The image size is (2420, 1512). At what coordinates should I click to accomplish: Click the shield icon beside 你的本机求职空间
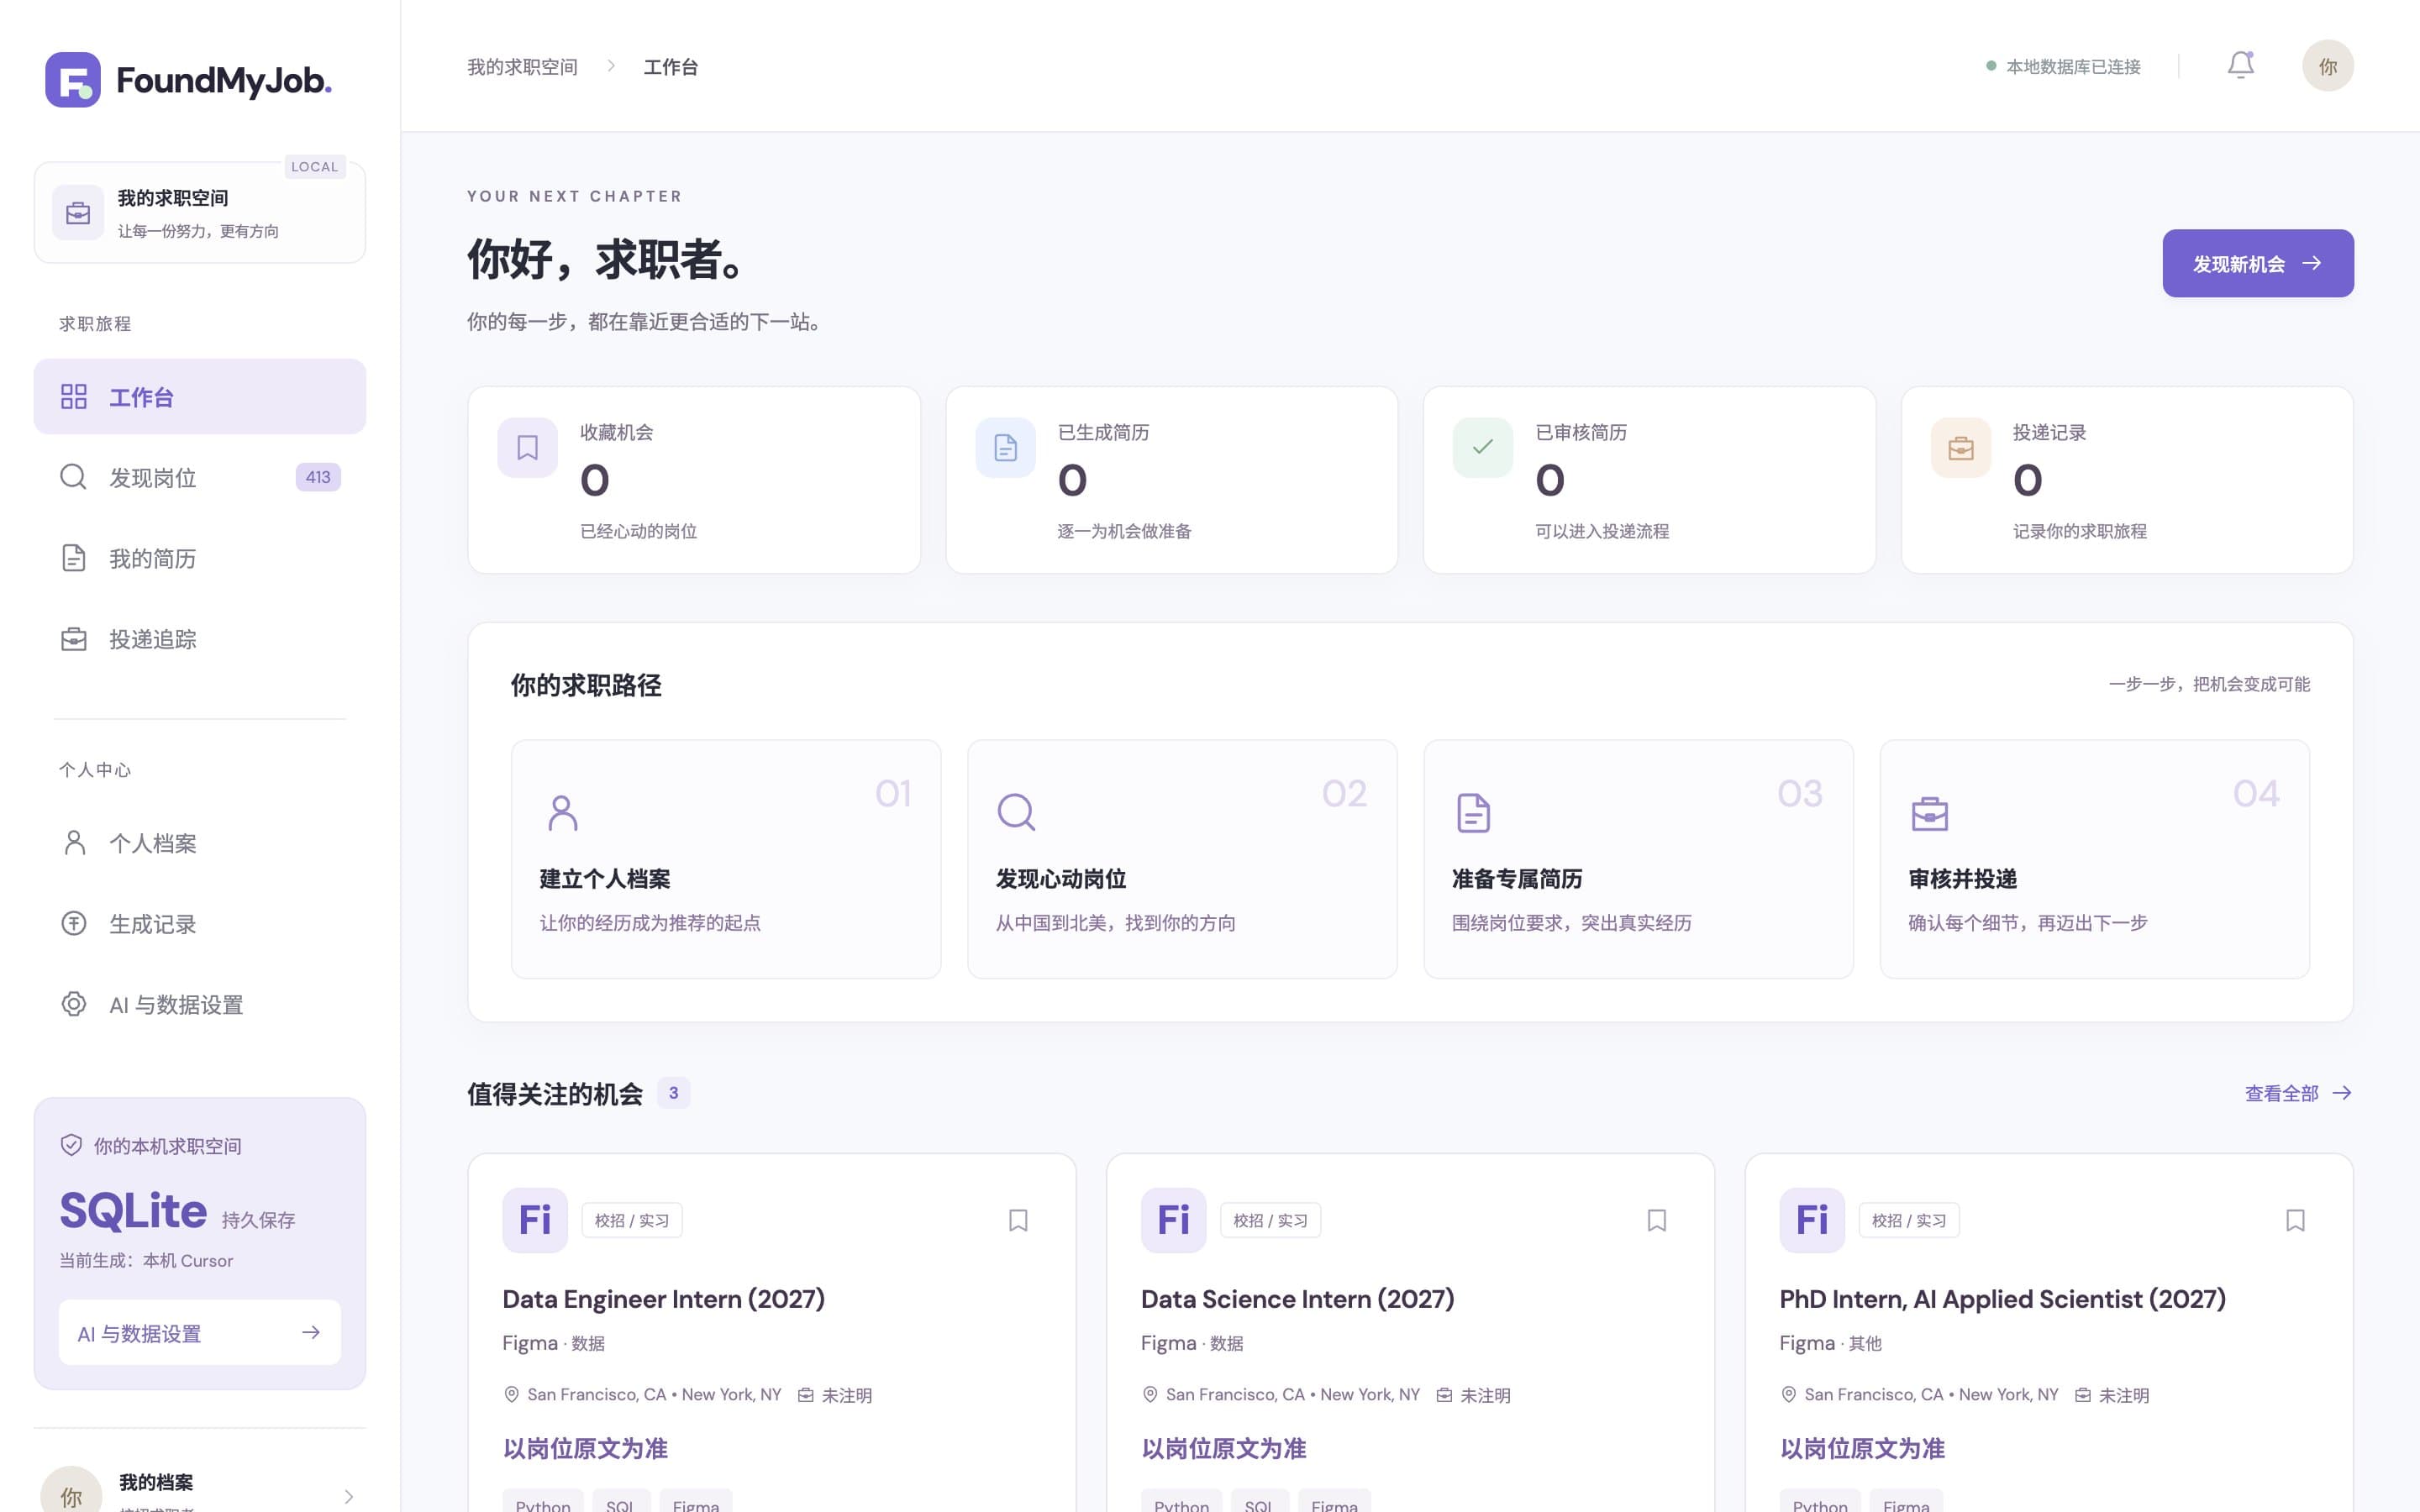tap(71, 1145)
